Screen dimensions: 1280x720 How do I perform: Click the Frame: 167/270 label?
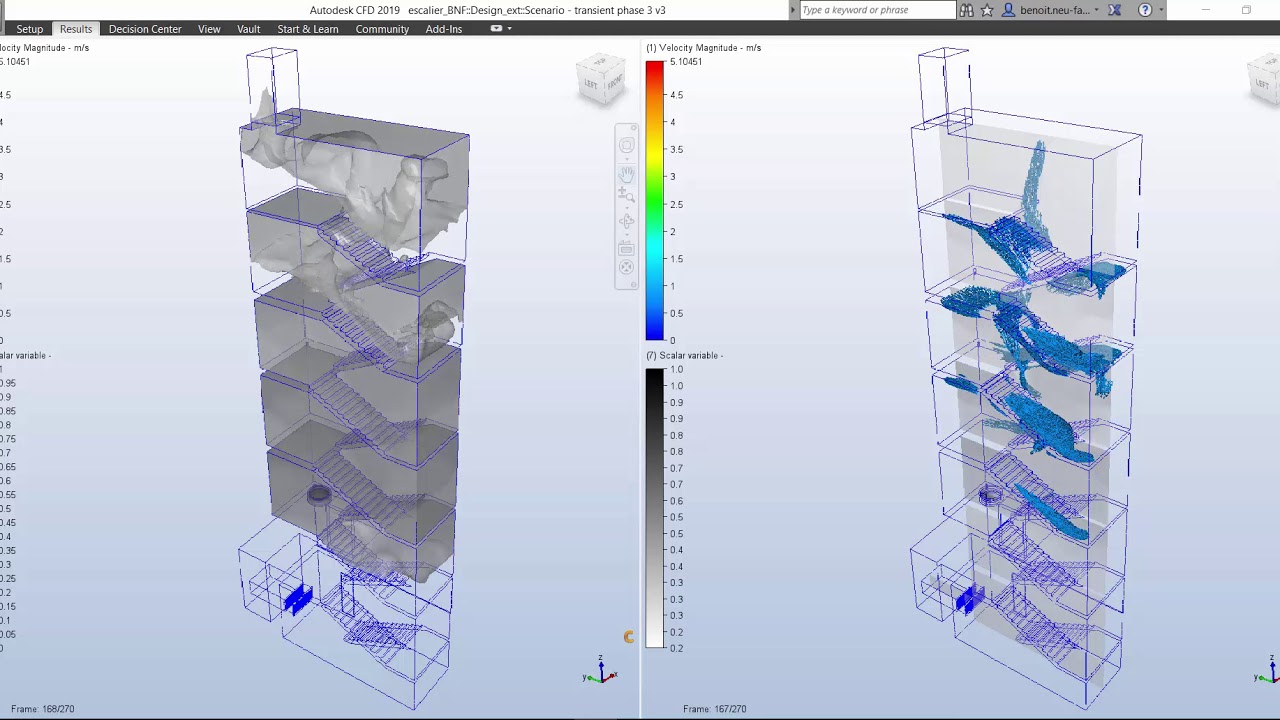point(714,709)
